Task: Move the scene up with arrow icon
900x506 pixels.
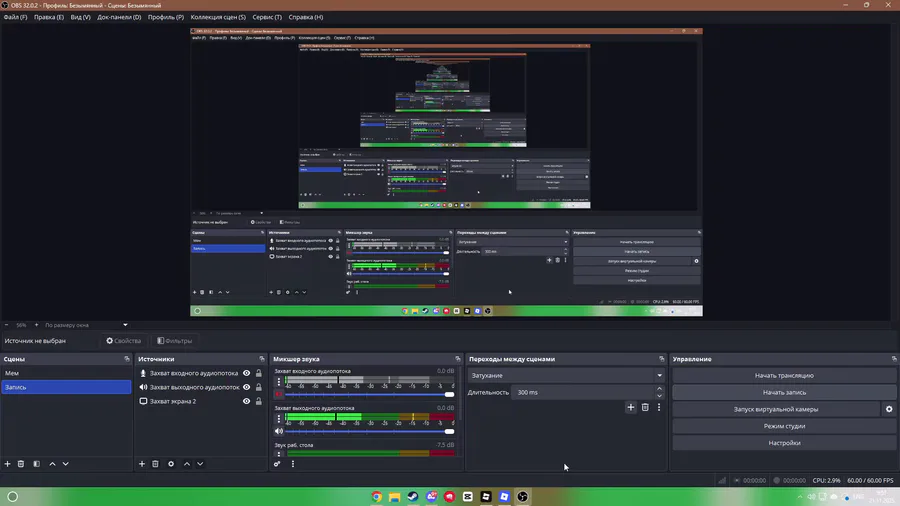Action: coord(52,464)
